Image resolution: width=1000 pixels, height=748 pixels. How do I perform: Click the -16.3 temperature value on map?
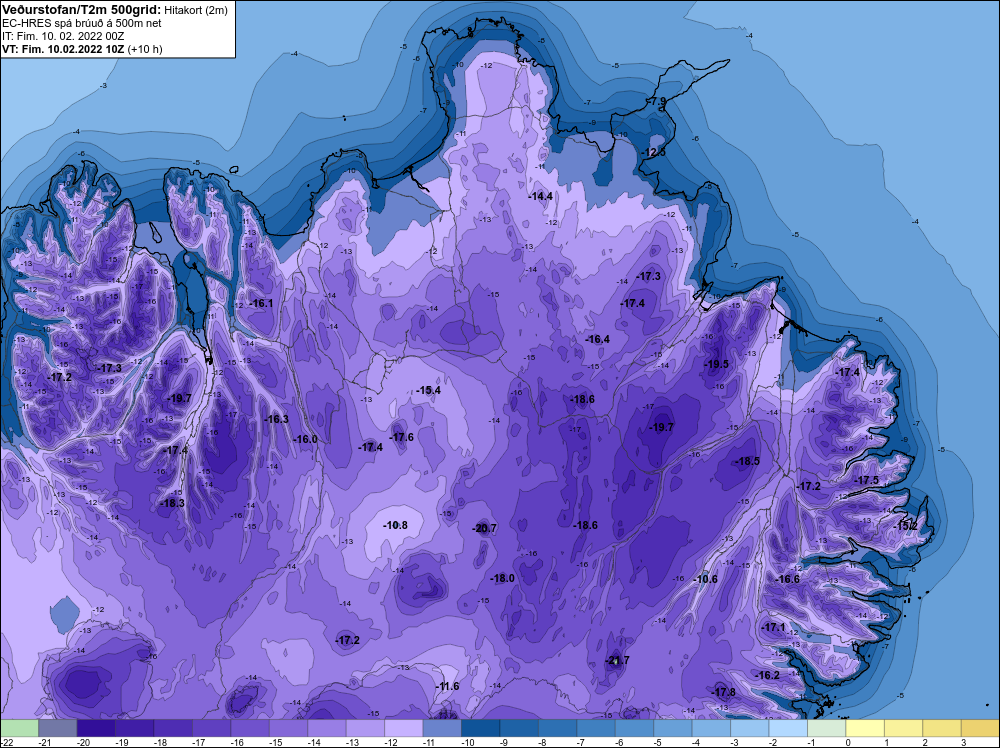[x=276, y=420]
